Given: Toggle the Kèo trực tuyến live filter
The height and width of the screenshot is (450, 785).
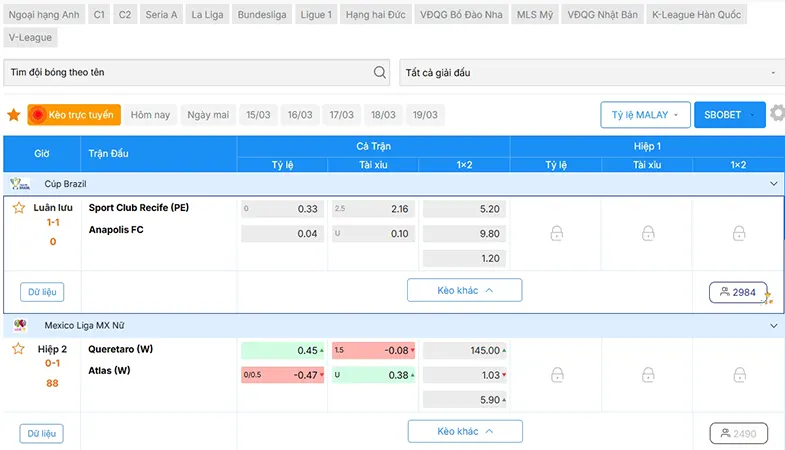Looking at the screenshot, I should [x=74, y=115].
